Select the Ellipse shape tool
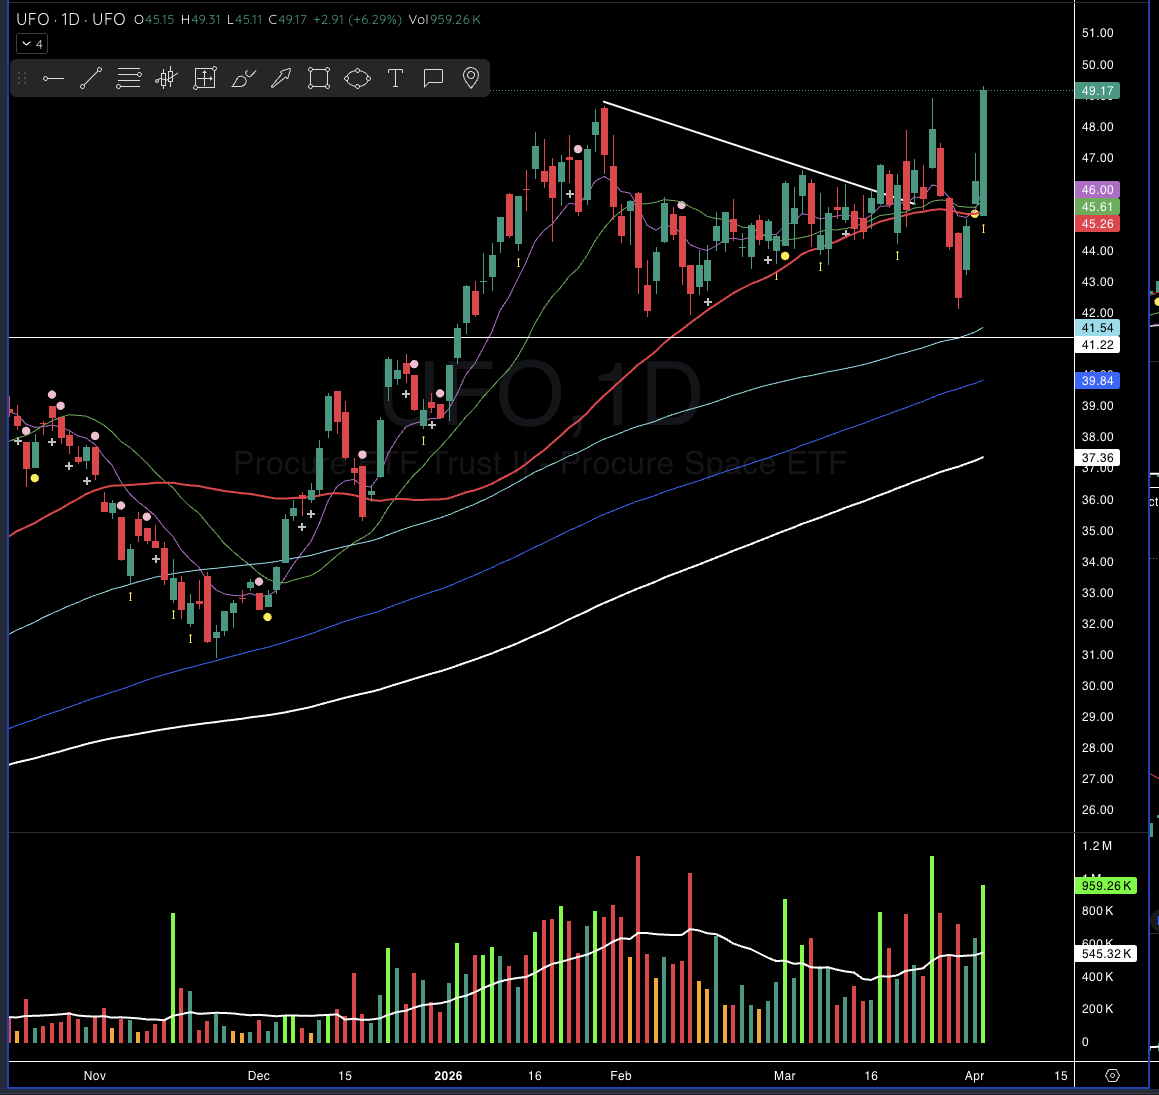 point(357,78)
